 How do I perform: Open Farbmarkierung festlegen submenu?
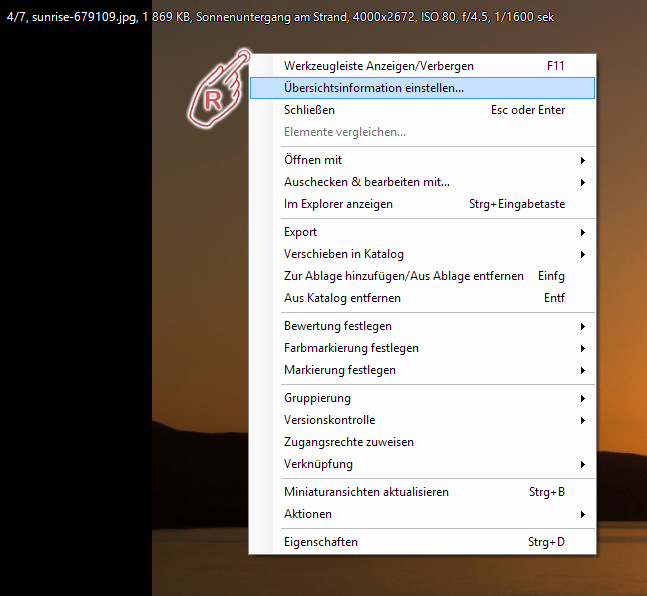422,348
